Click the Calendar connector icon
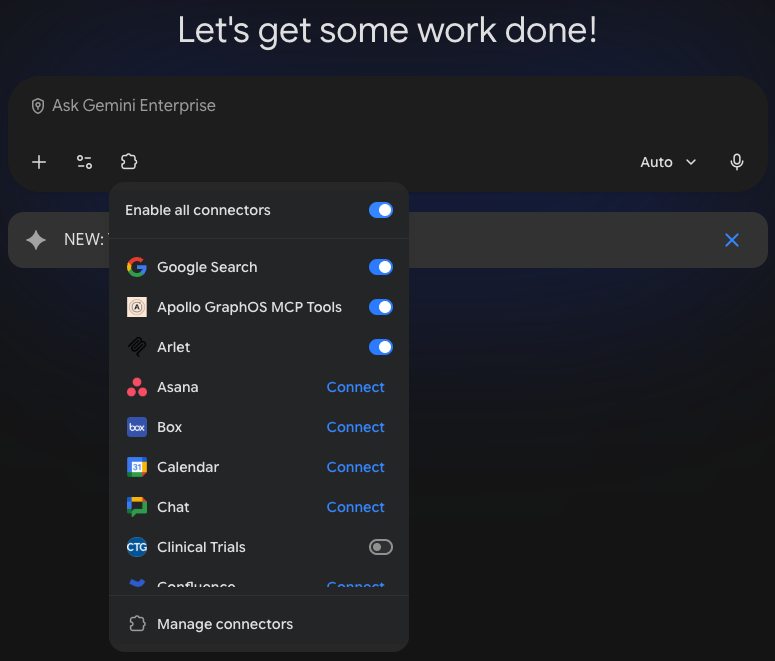 tap(137, 467)
